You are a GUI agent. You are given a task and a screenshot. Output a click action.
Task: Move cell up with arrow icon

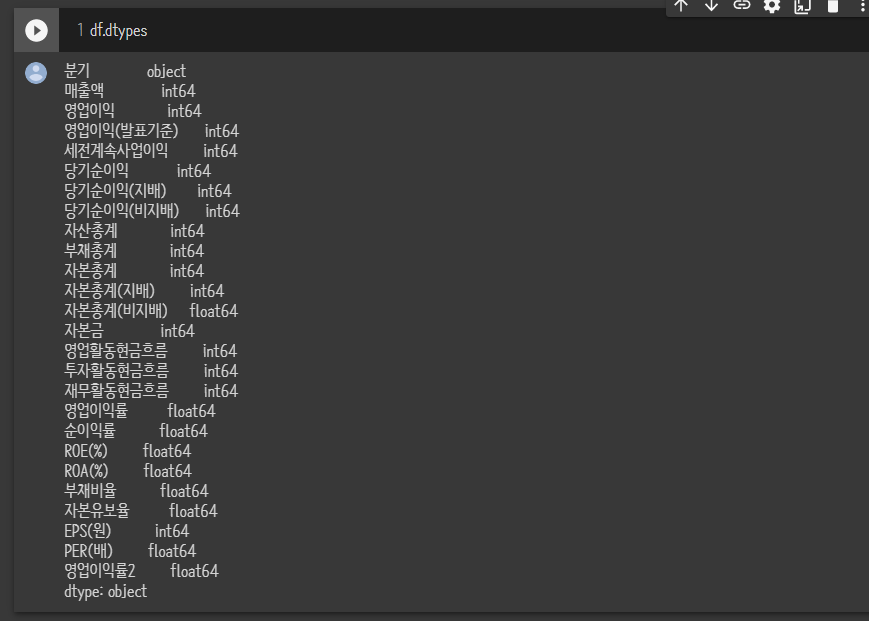pos(681,6)
